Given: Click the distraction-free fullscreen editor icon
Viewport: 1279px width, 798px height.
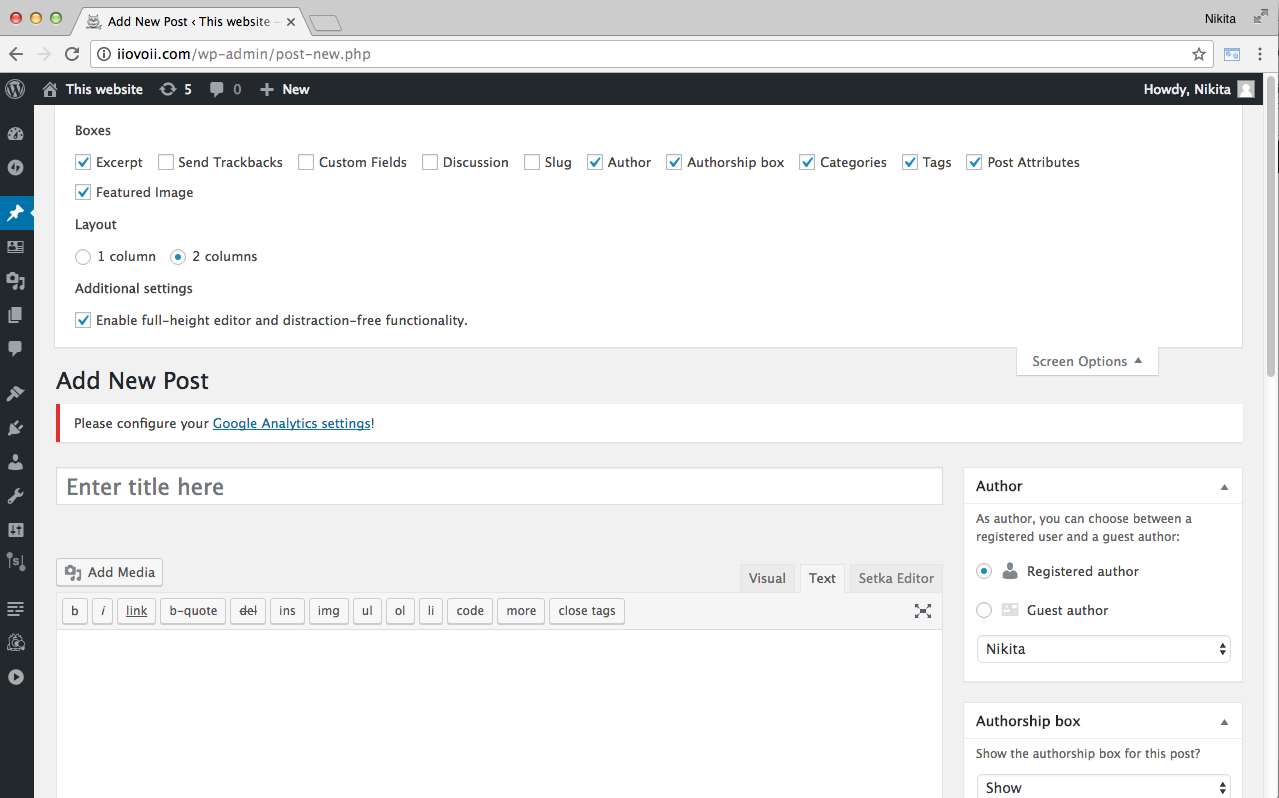Looking at the screenshot, I should tap(923, 611).
